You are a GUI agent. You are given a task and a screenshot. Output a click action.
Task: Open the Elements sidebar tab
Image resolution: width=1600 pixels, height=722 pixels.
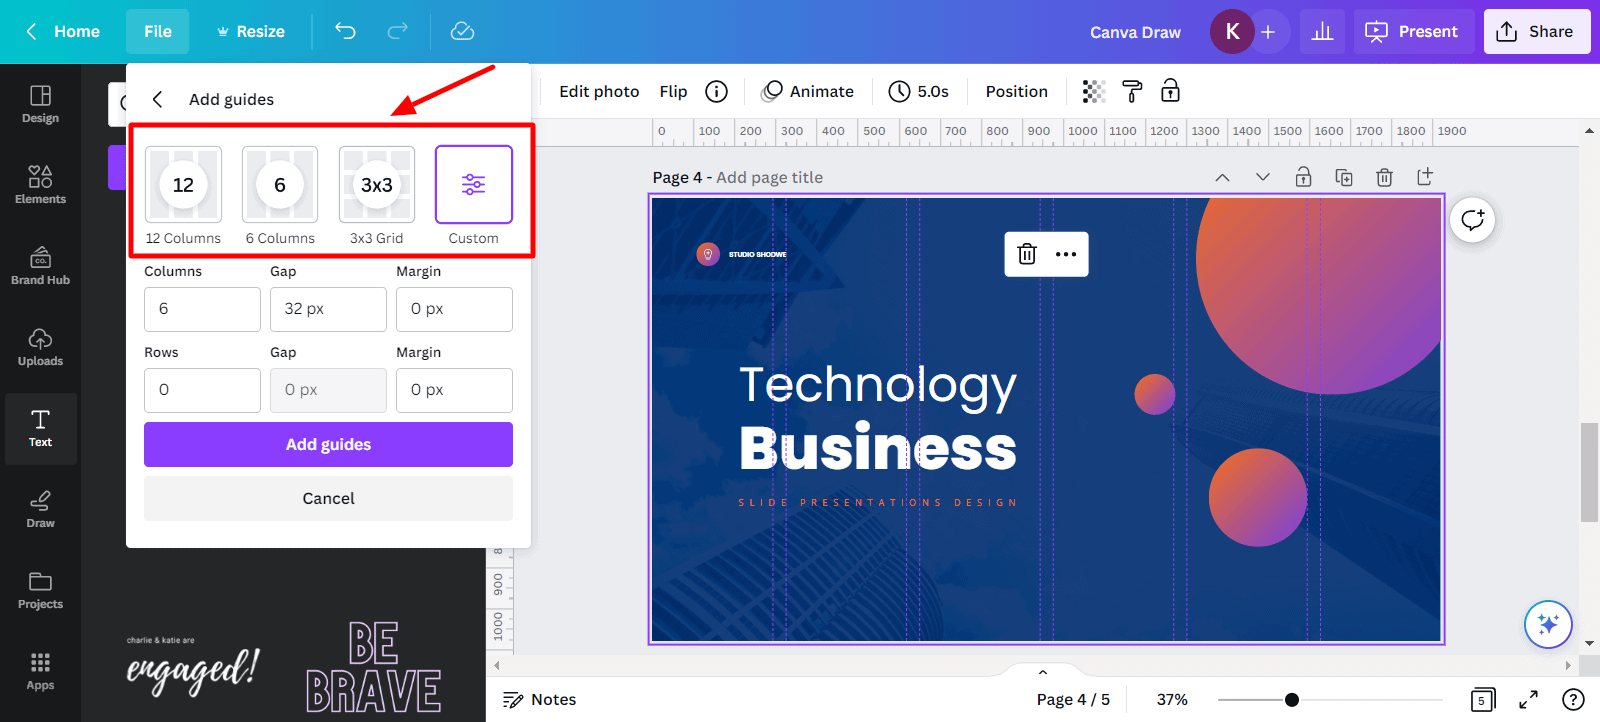[x=40, y=186]
